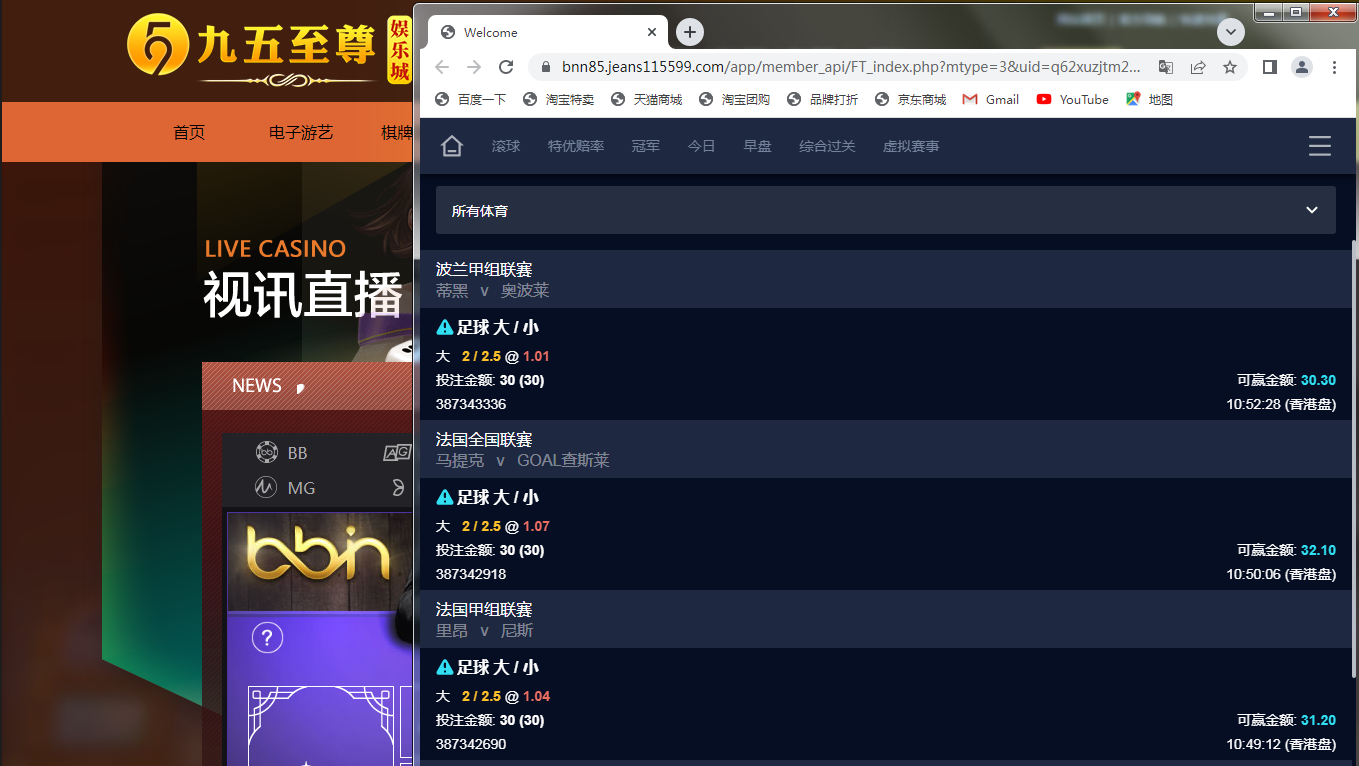Select the 综合过关 menu item
Screen dimensions: 1359x766
click(828, 146)
